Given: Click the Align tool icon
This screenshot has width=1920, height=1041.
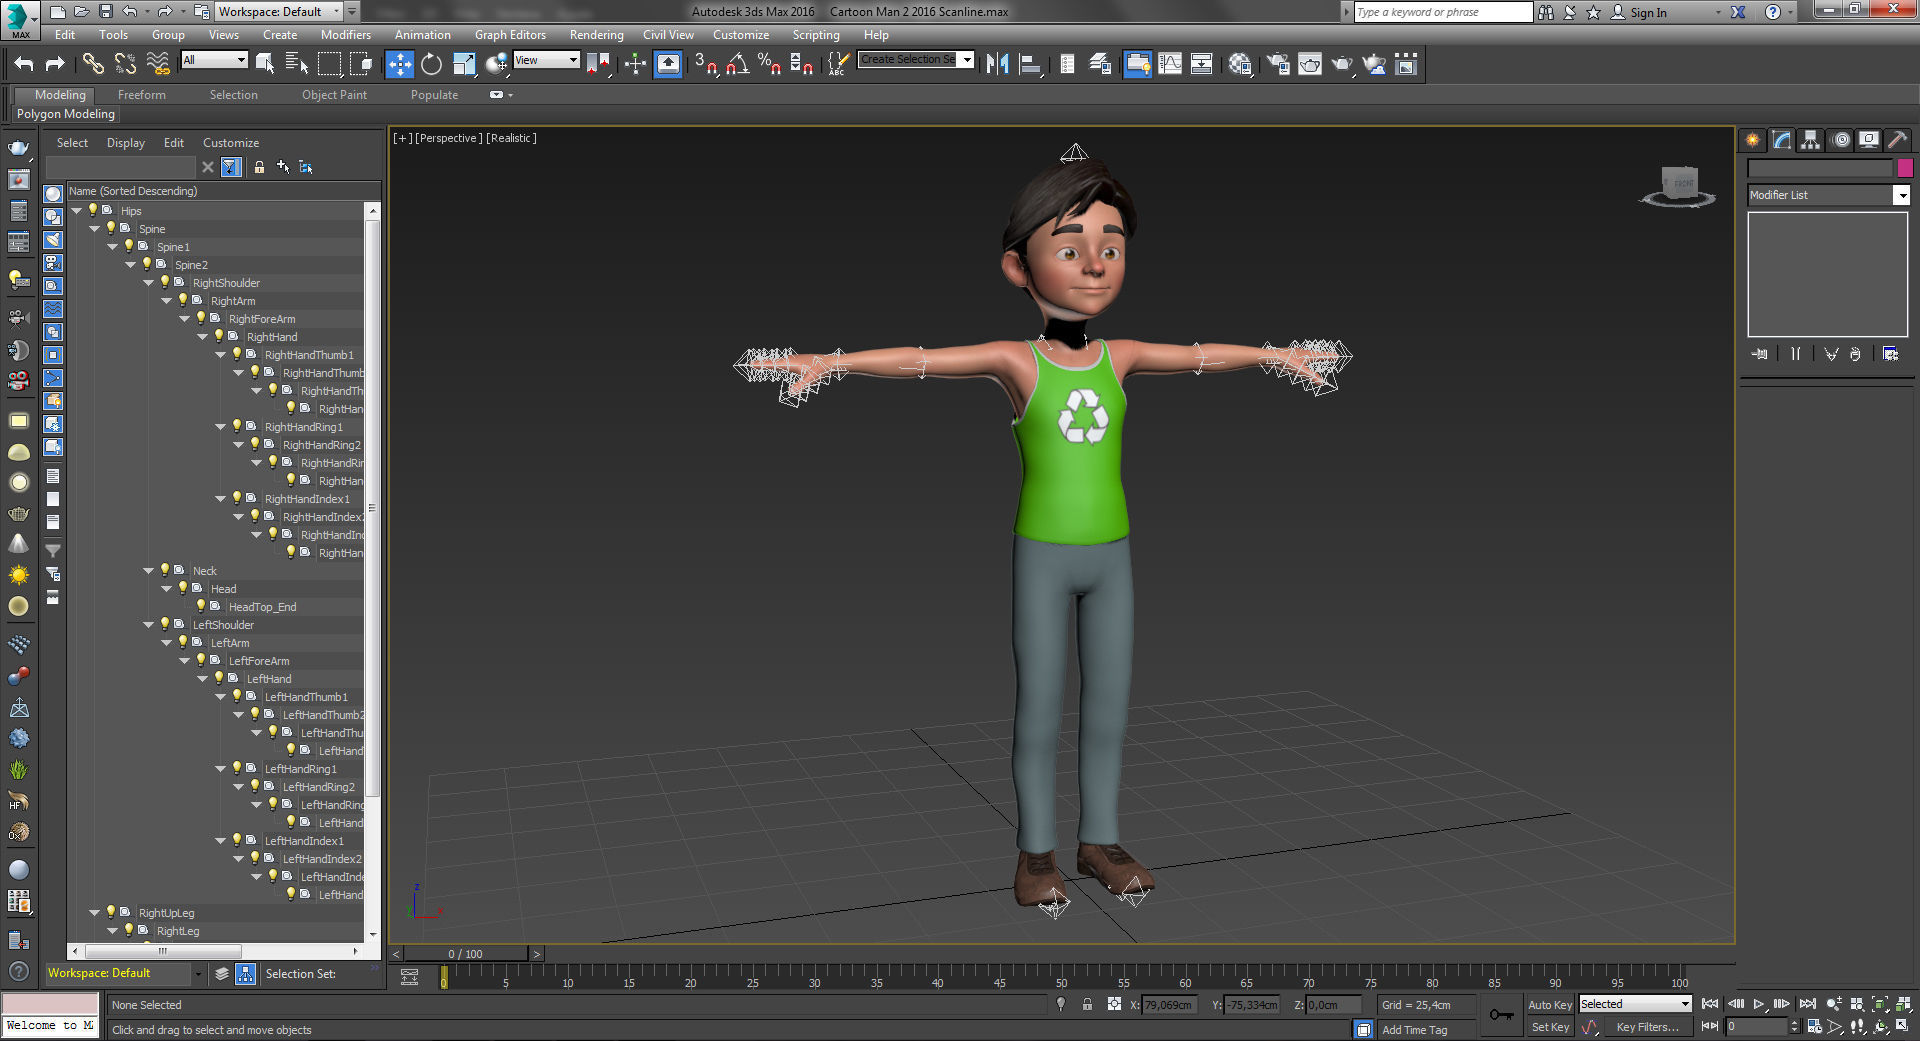Looking at the screenshot, I should click(1029, 64).
